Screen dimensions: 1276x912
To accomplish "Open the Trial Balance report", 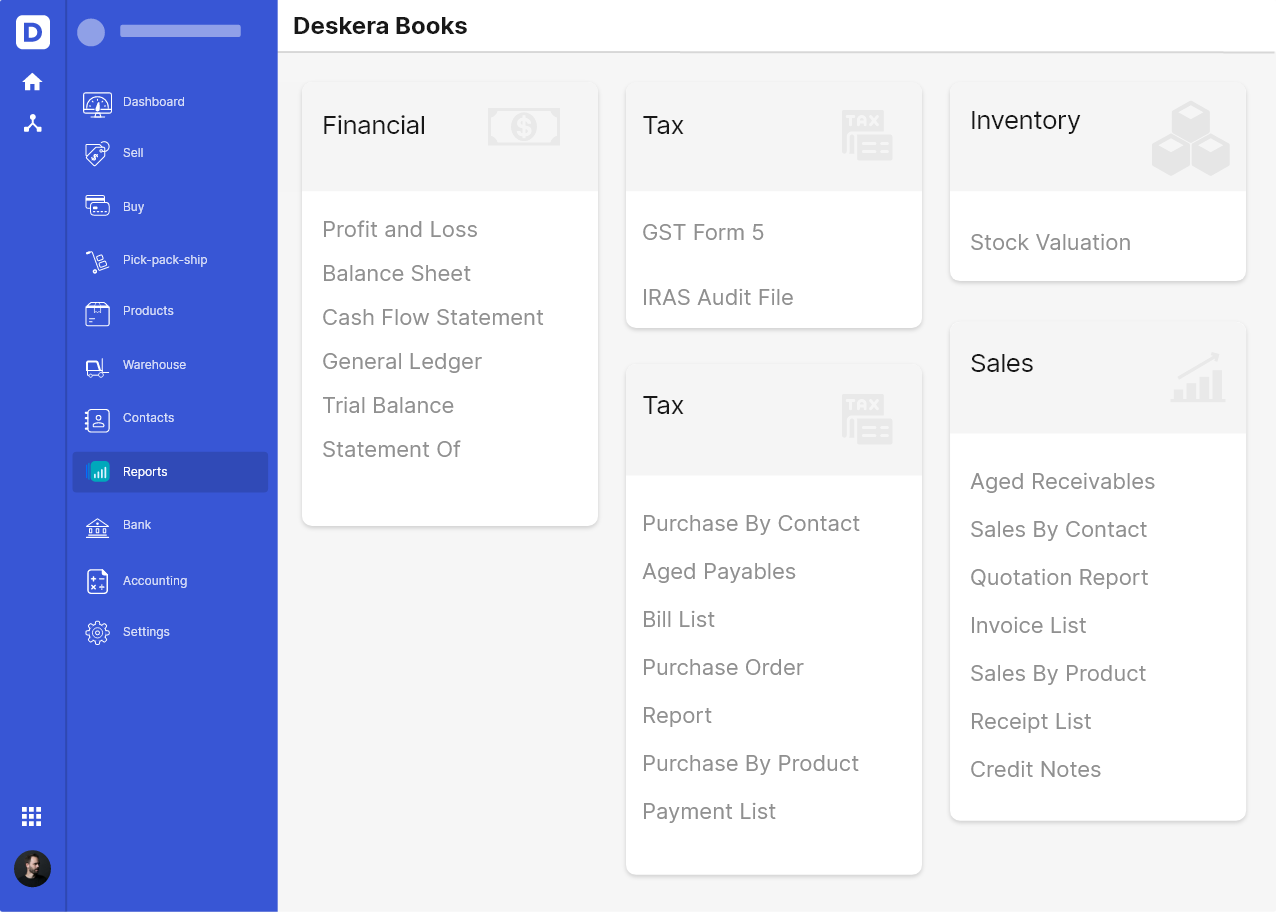I will pos(388,406).
